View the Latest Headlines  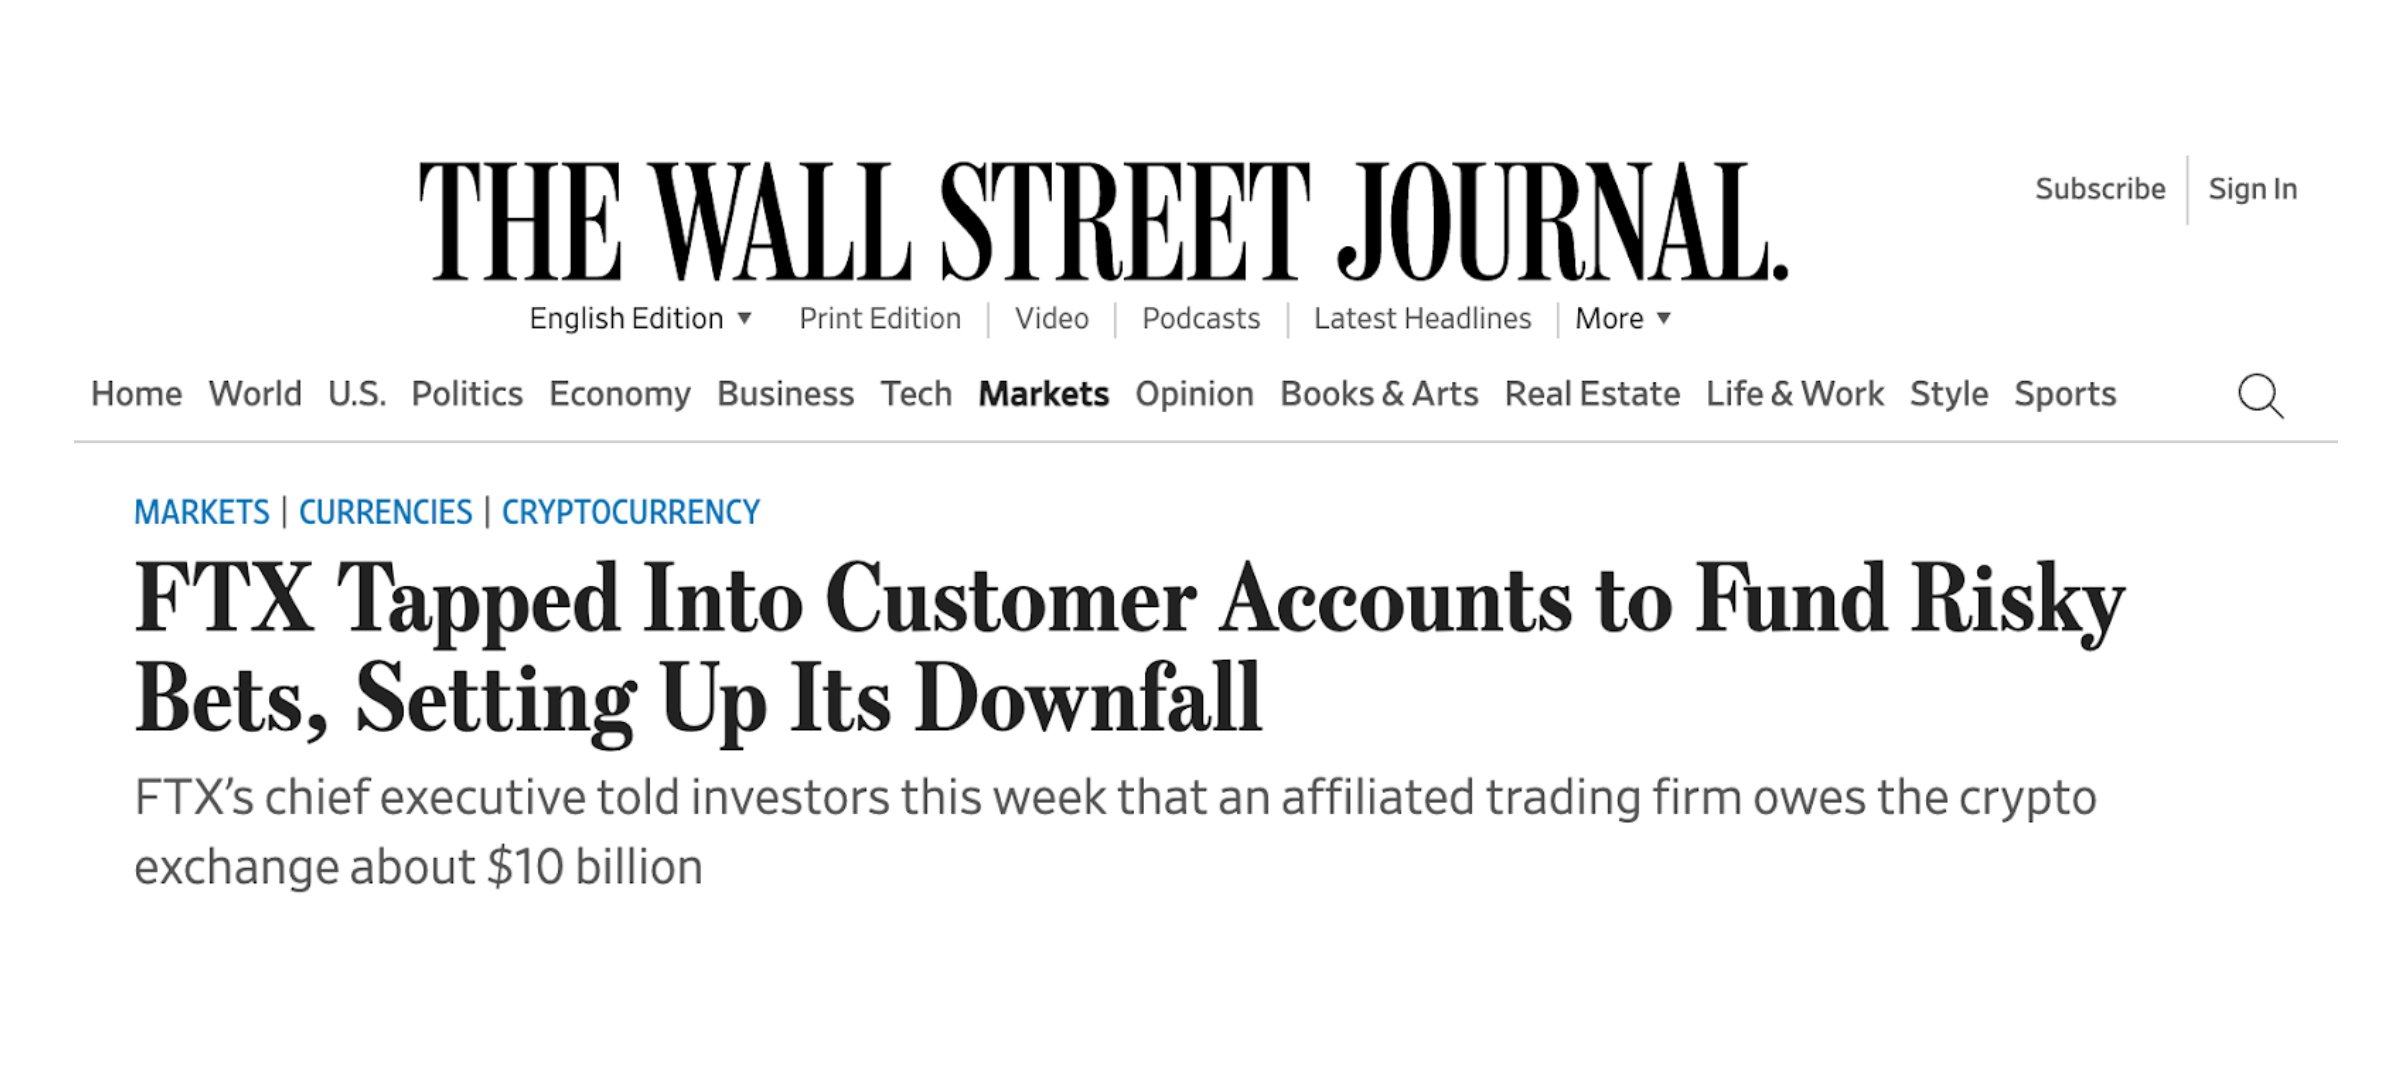click(x=1422, y=319)
